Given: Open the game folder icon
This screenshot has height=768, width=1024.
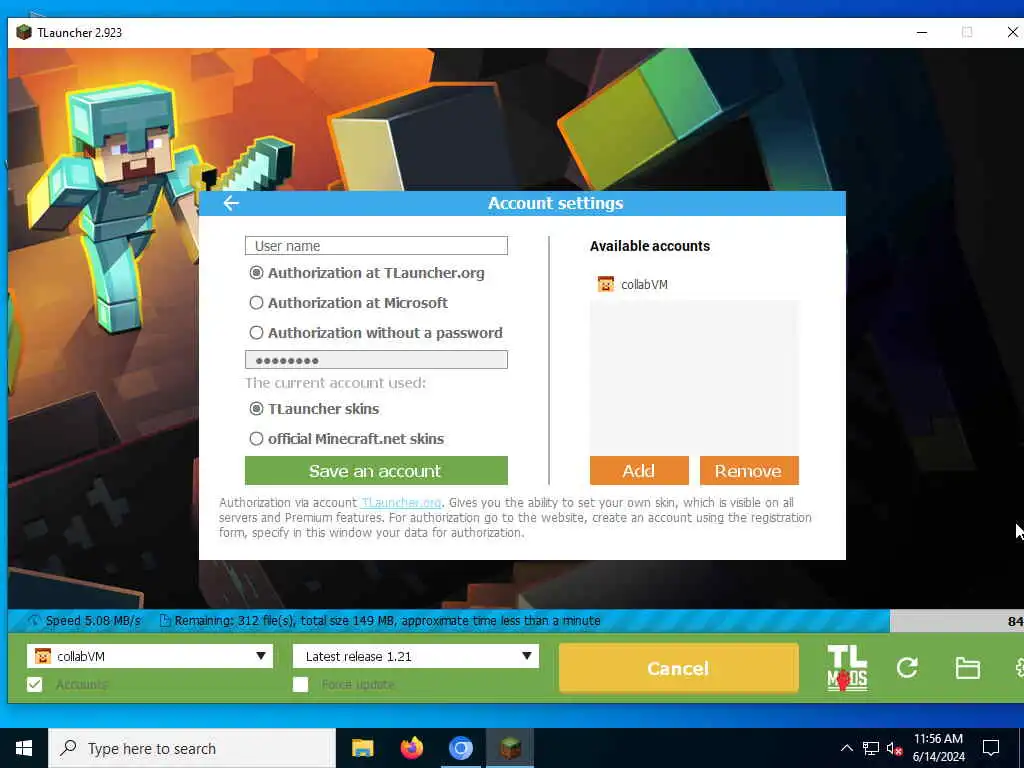Looking at the screenshot, I should (x=967, y=668).
